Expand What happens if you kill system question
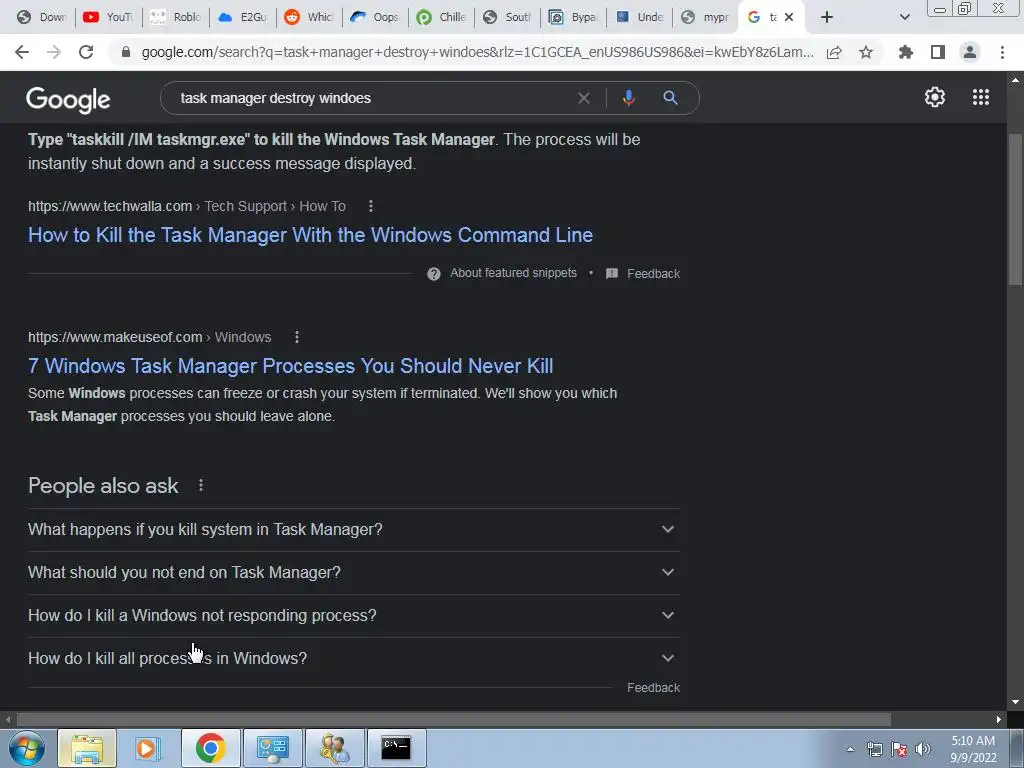The height and width of the screenshot is (768, 1024). (x=354, y=530)
